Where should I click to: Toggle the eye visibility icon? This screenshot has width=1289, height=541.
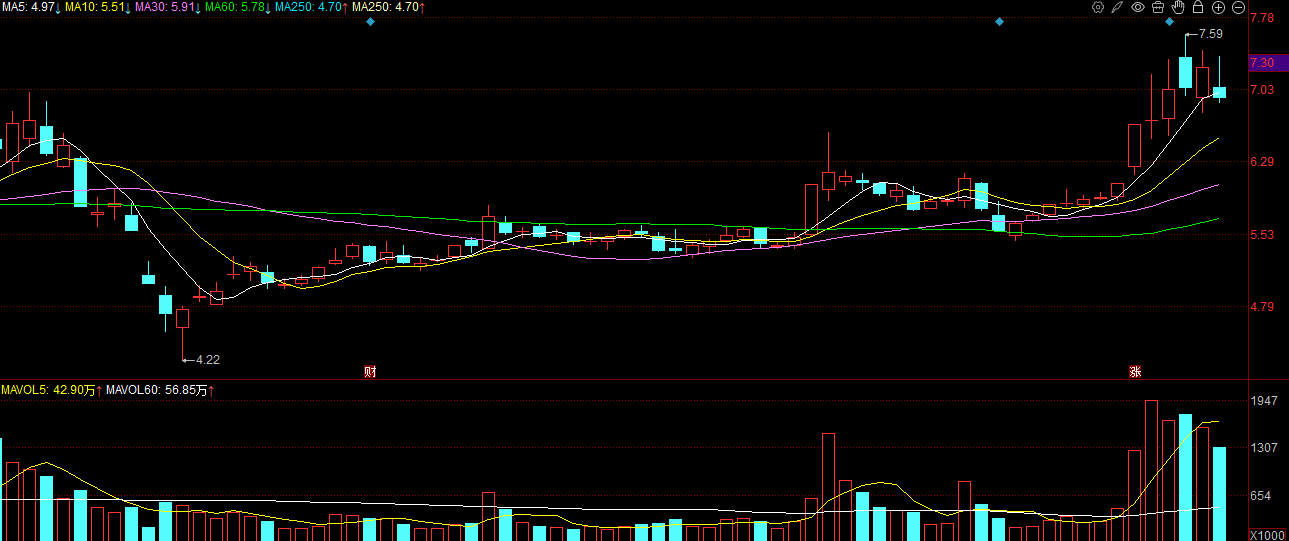[x=1138, y=7]
